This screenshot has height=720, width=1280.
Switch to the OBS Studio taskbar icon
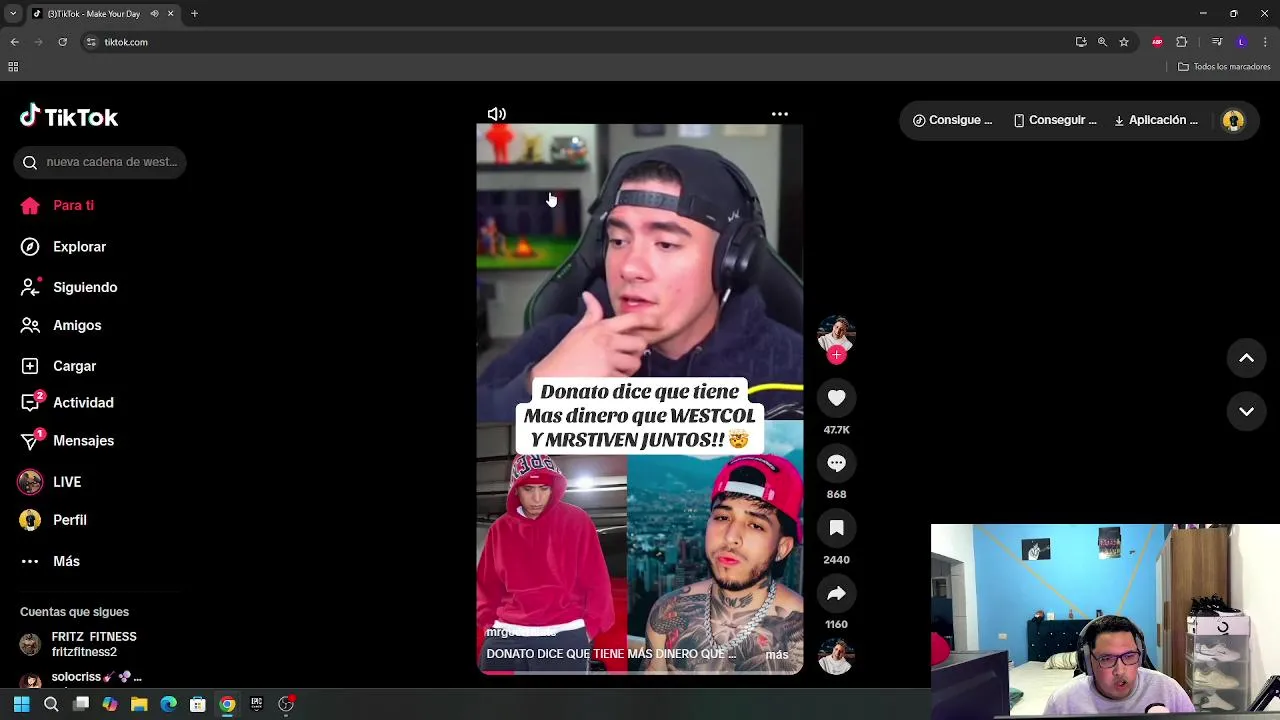click(286, 704)
